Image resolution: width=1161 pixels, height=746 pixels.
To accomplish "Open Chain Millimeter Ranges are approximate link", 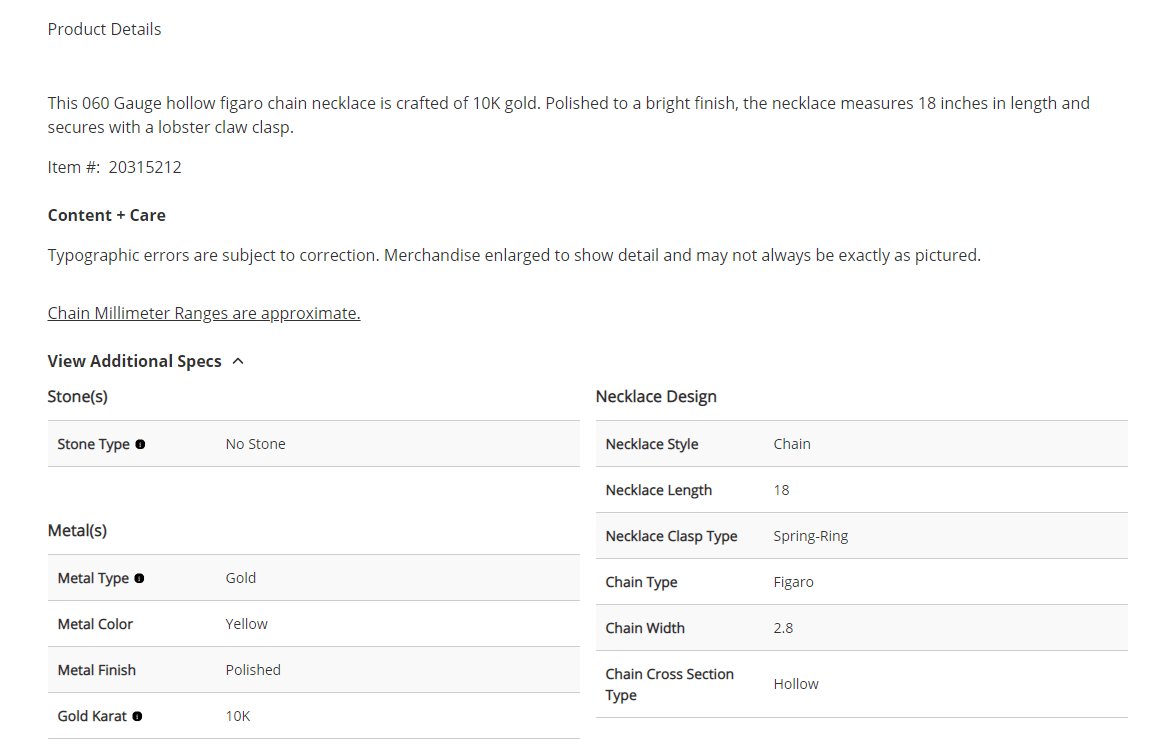I will coord(204,313).
